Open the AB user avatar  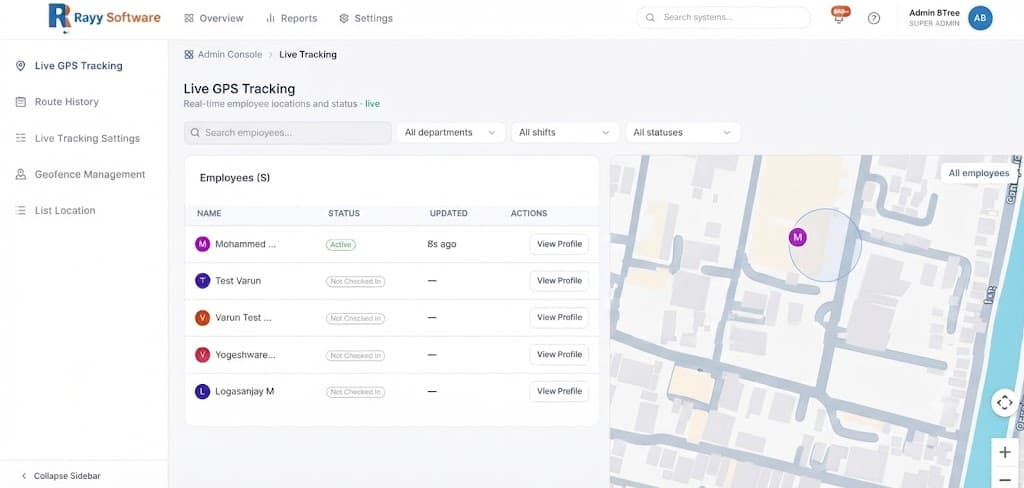click(980, 18)
